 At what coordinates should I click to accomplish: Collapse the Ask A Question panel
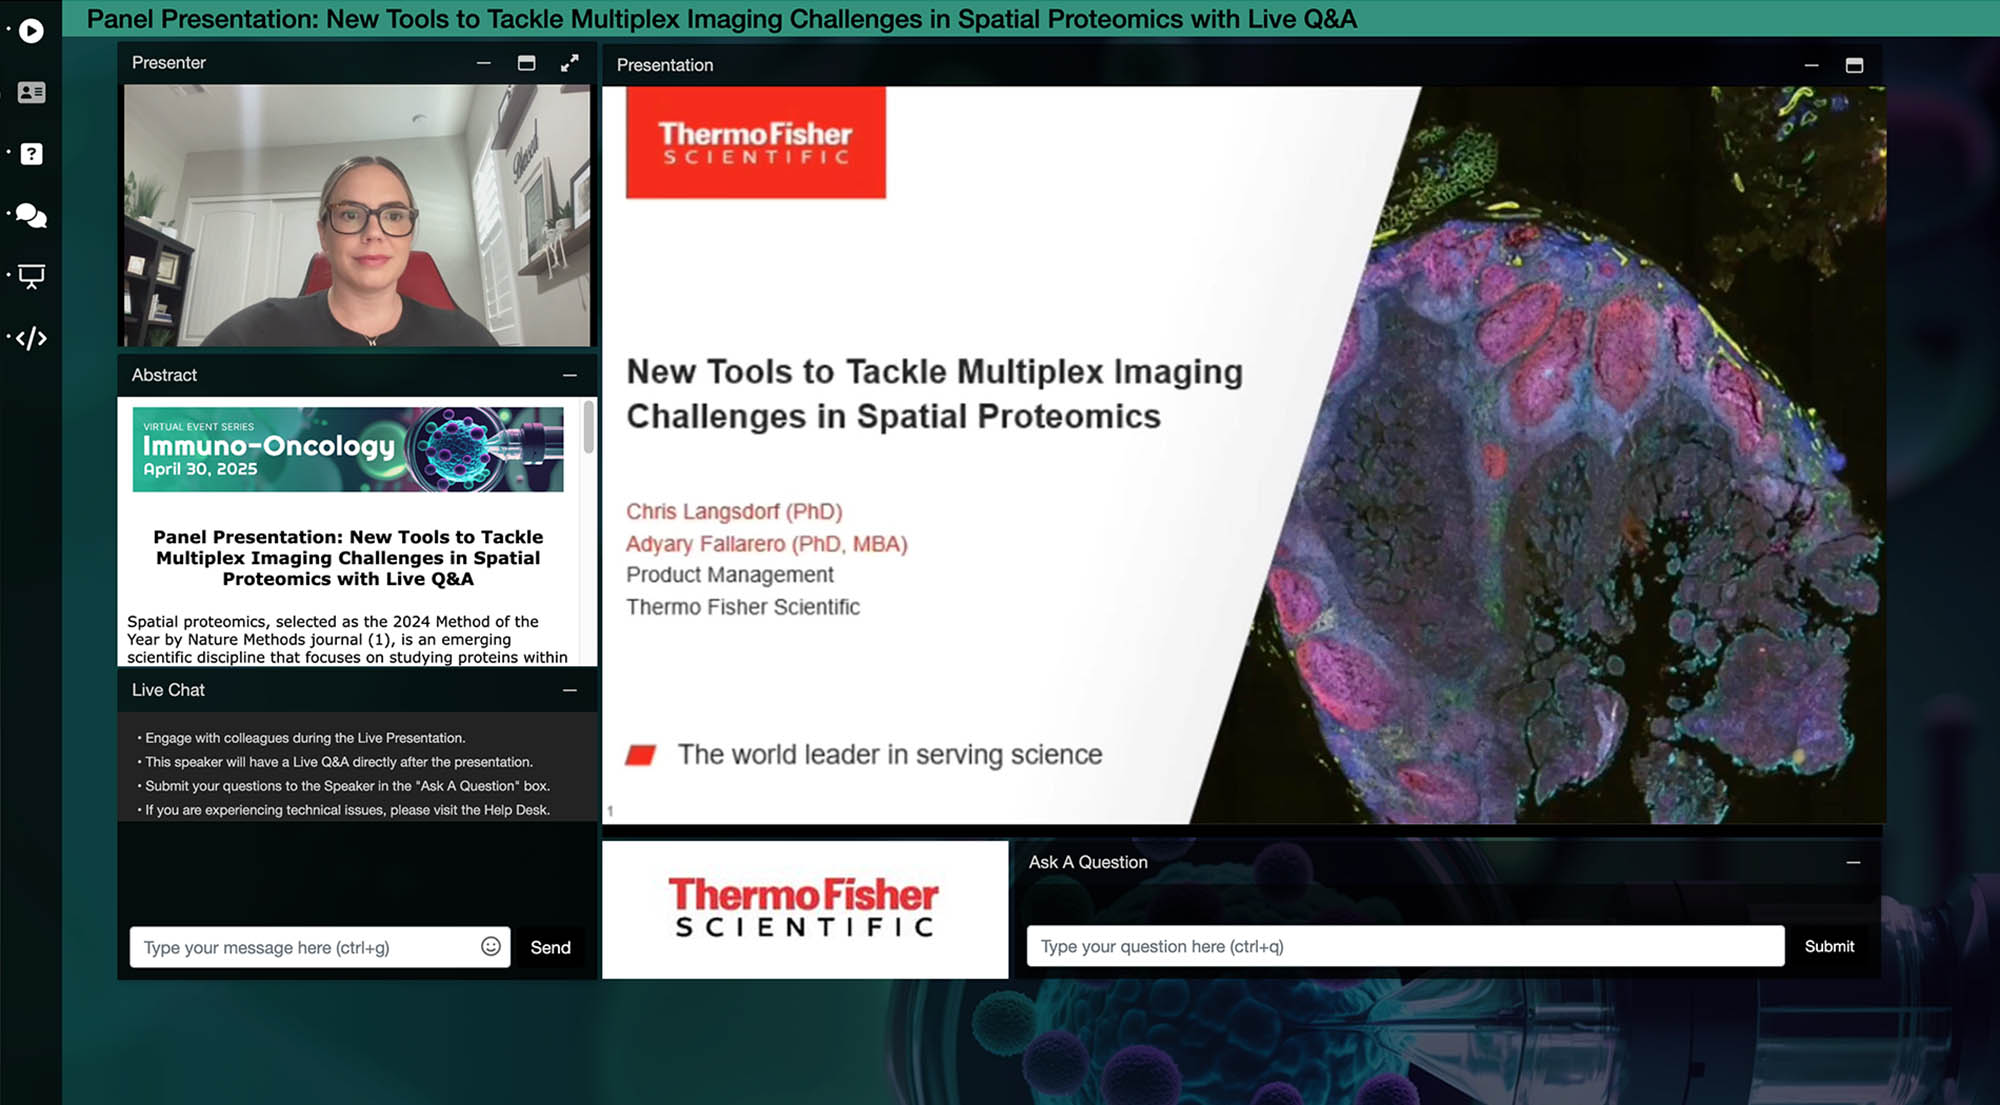coord(1853,862)
